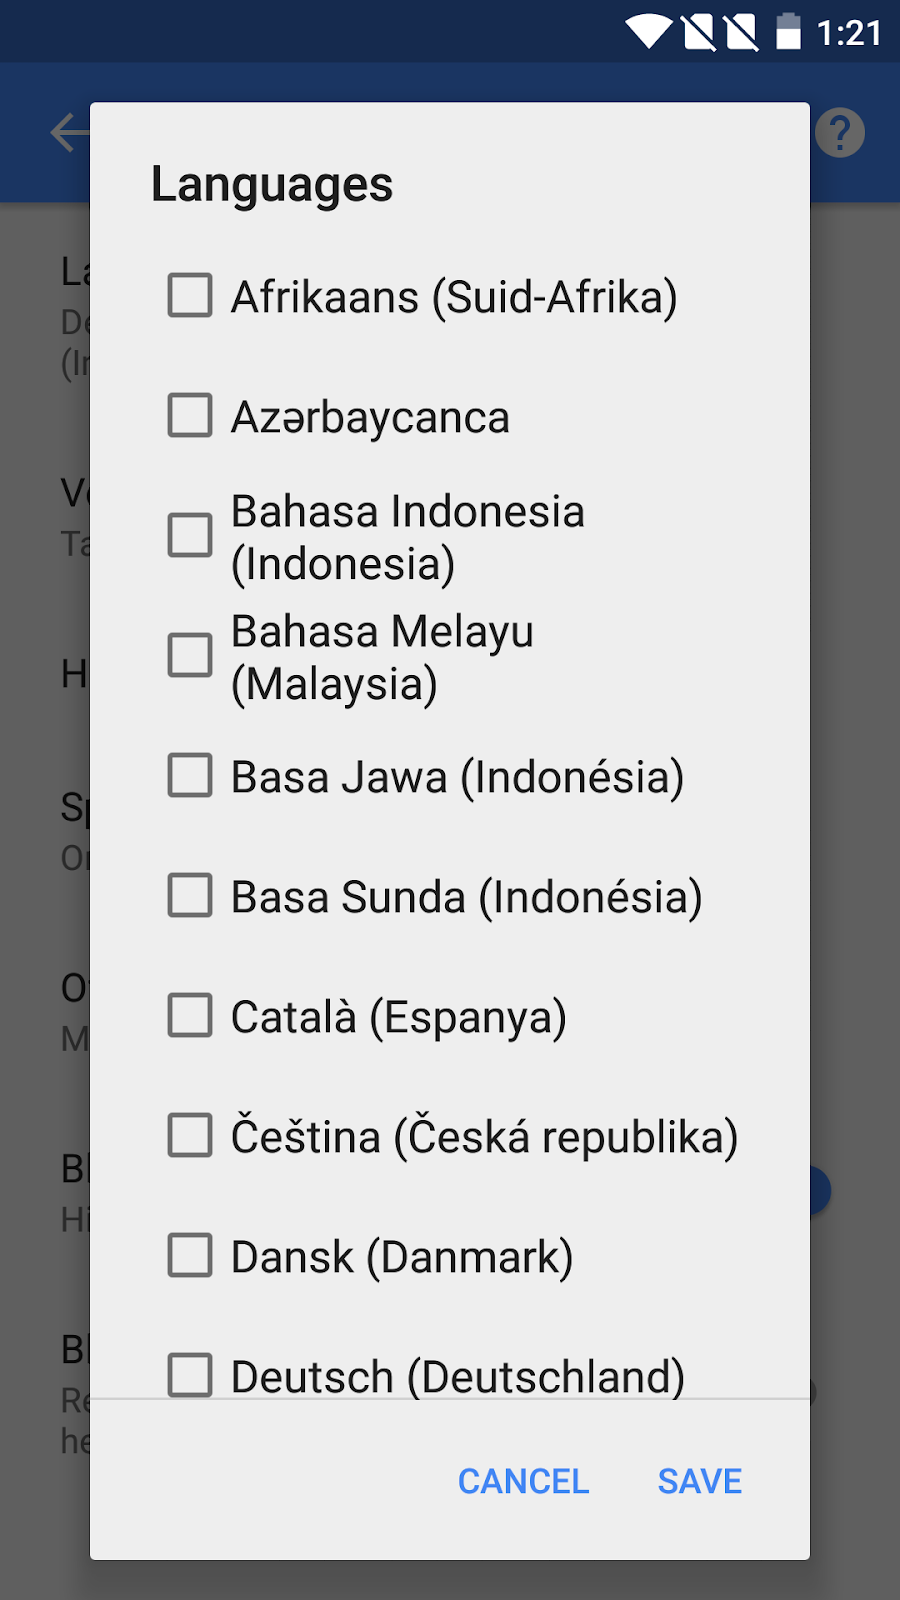Check the Afrikaans (Suid-Afrika) checkbox
Viewport: 900px width, 1600px height.
click(190, 296)
